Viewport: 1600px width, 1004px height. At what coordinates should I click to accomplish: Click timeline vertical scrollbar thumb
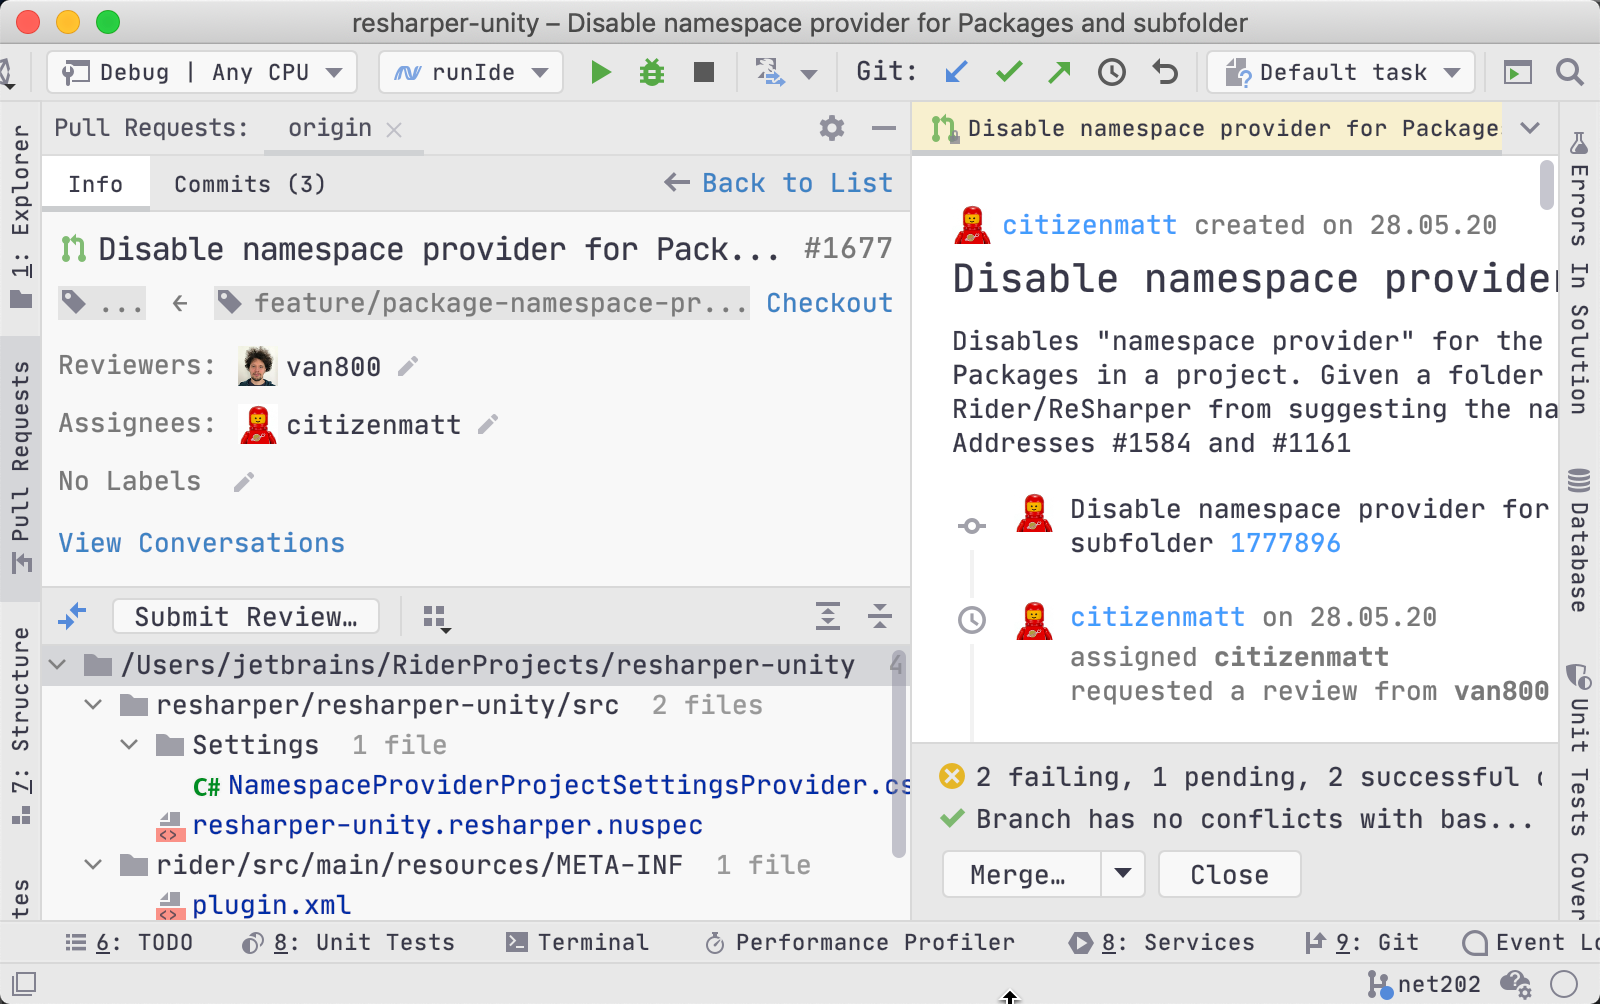(x=1547, y=184)
